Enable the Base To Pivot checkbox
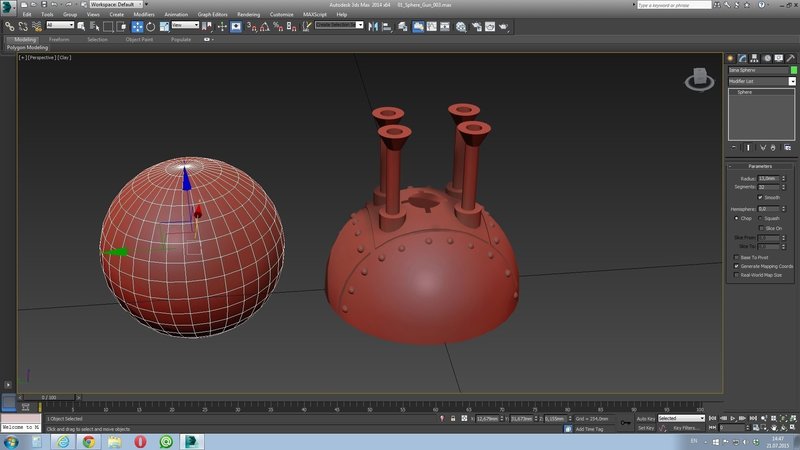Screen dimensions: 800x450 [736, 257]
